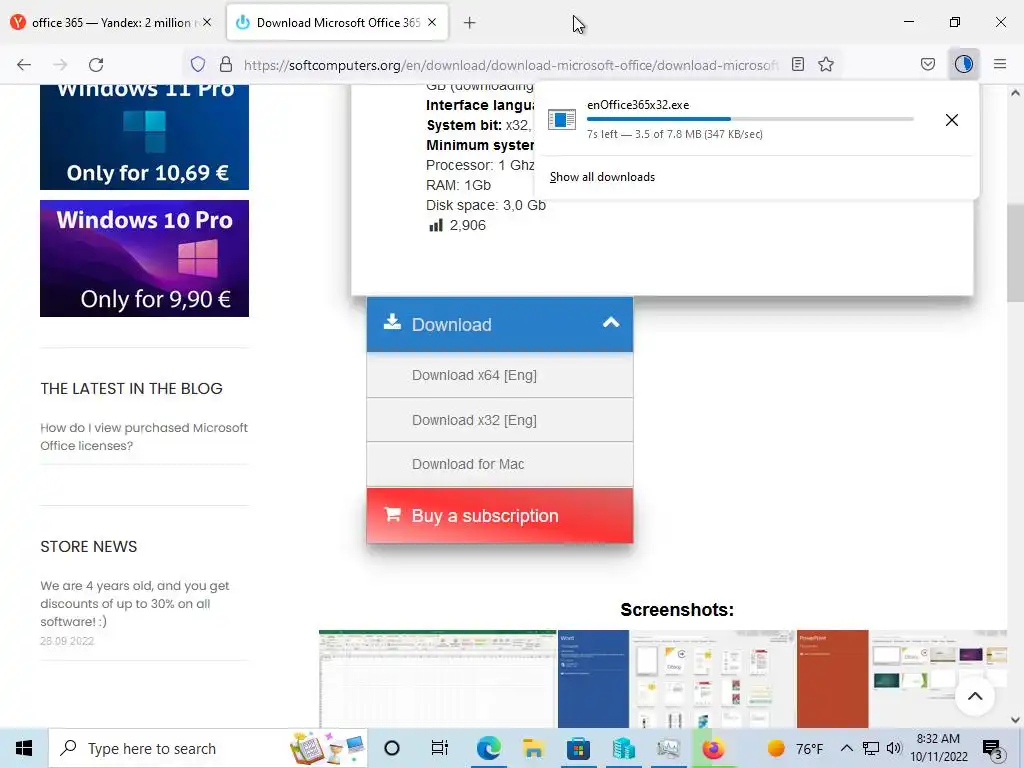This screenshot has height=768, width=1024.
Task: Open the notification center icon
Action: [x=992, y=749]
